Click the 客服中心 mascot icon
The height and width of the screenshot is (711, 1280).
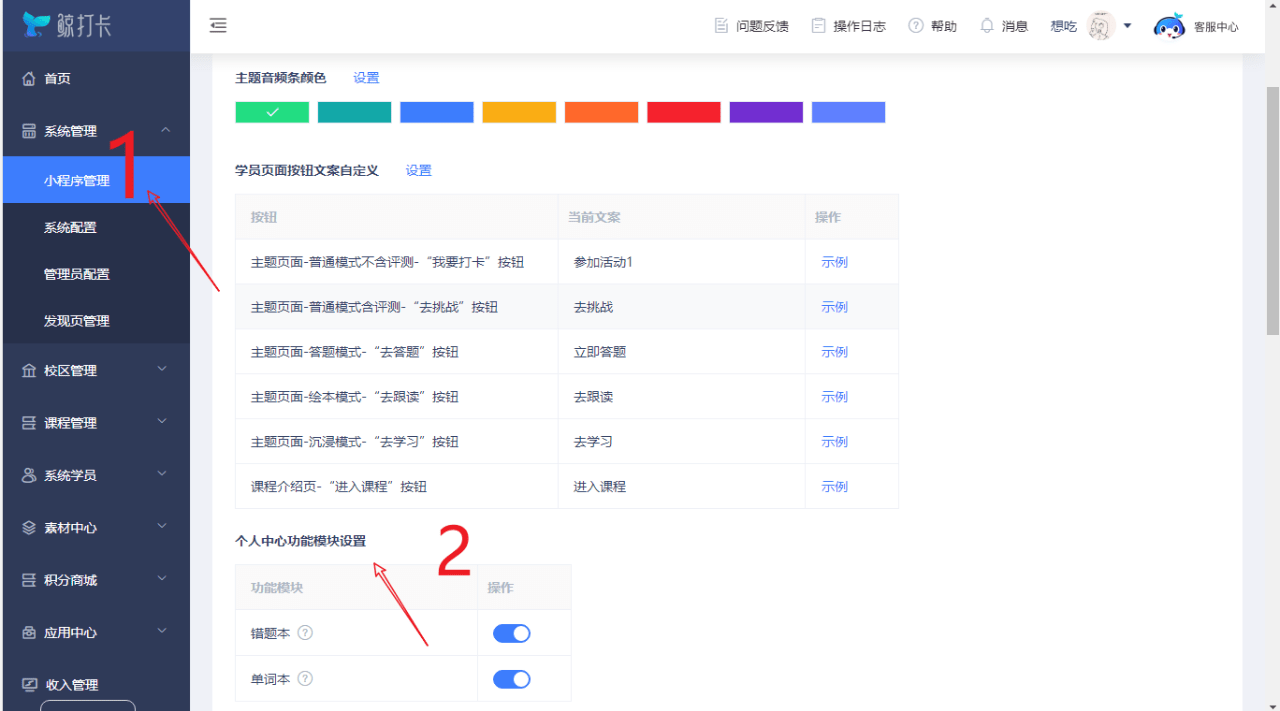[x=1169, y=26]
